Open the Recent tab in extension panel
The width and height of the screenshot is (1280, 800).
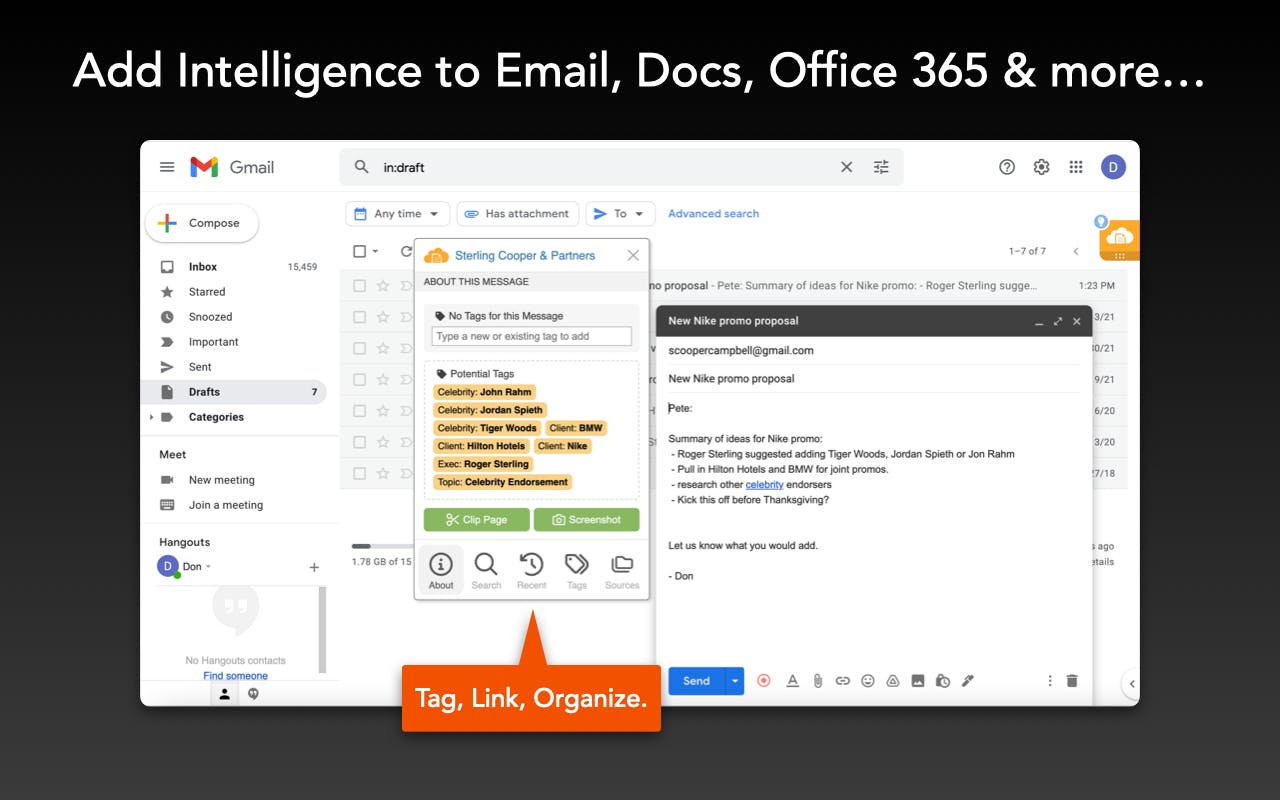[531, 571]
